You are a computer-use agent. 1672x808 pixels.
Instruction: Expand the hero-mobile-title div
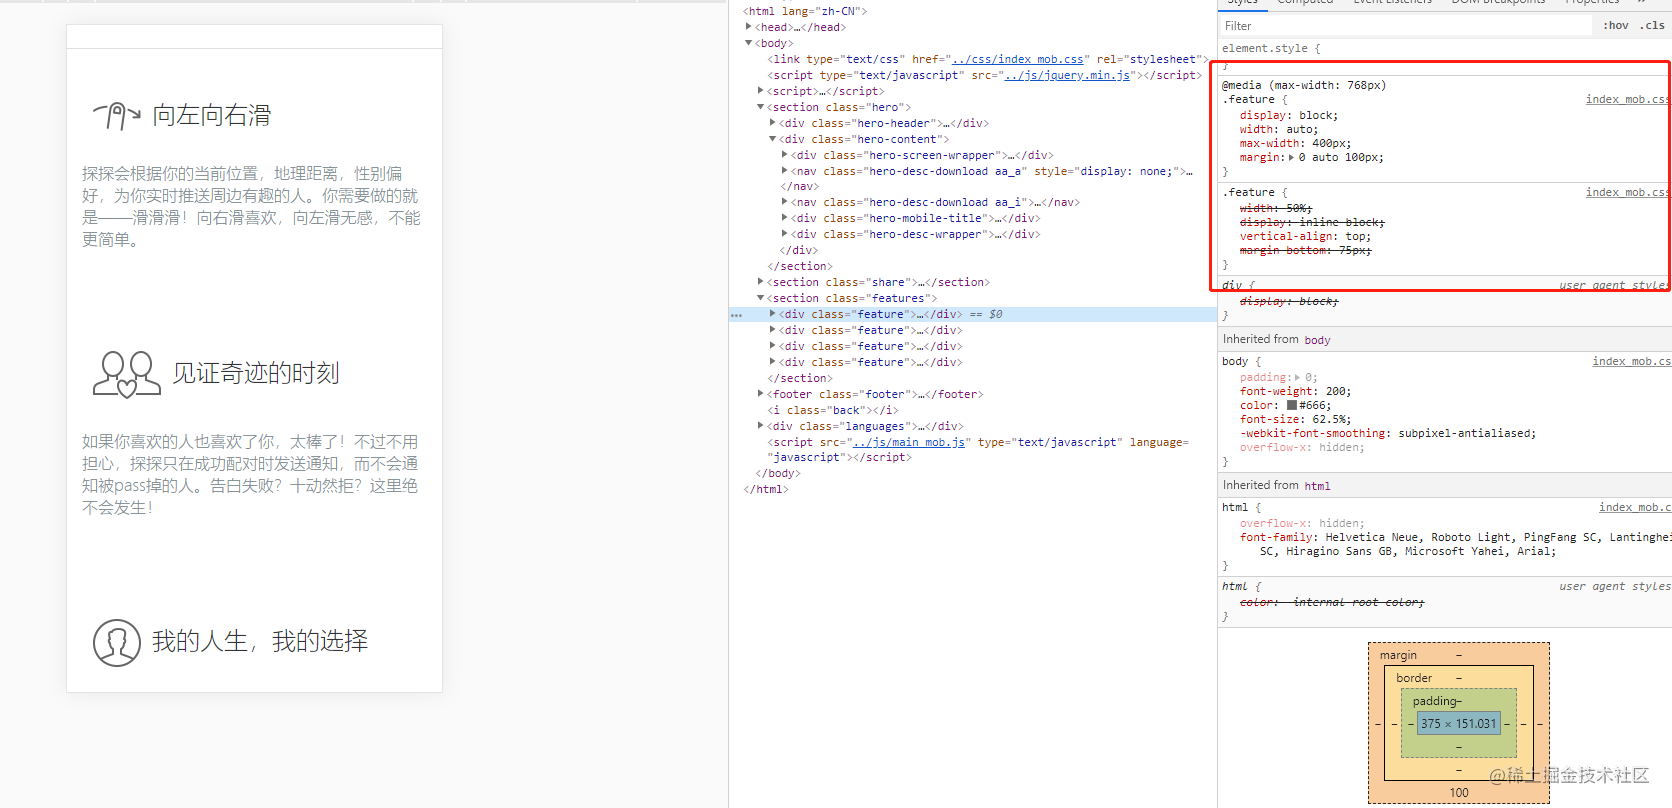point(785,218)
